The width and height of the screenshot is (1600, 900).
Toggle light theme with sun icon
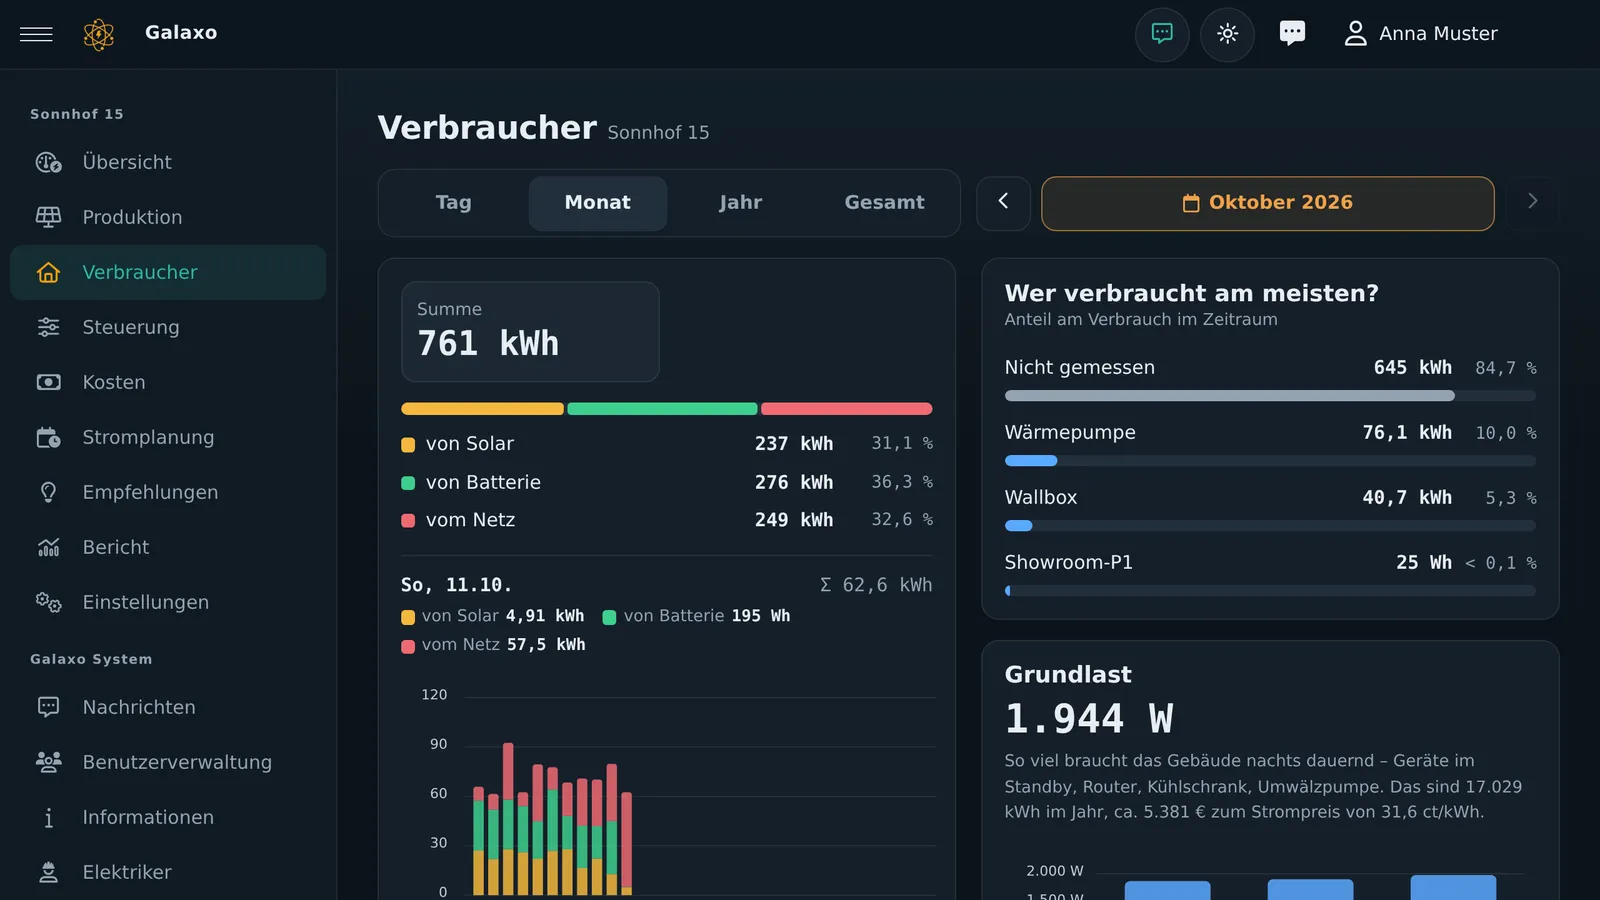click(1227, 34)
